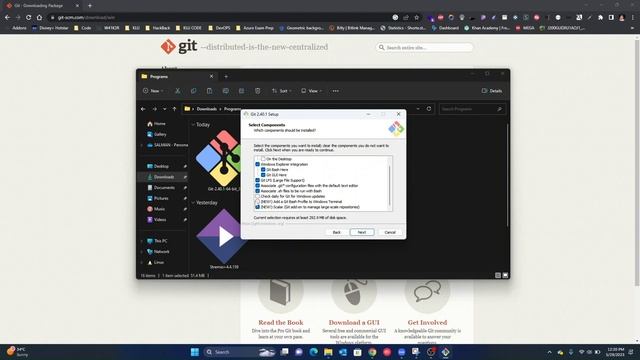Viewport: 640px width, 360px height.
Task: Click Git setup icon on taskbar
Action: click(445, 352)
